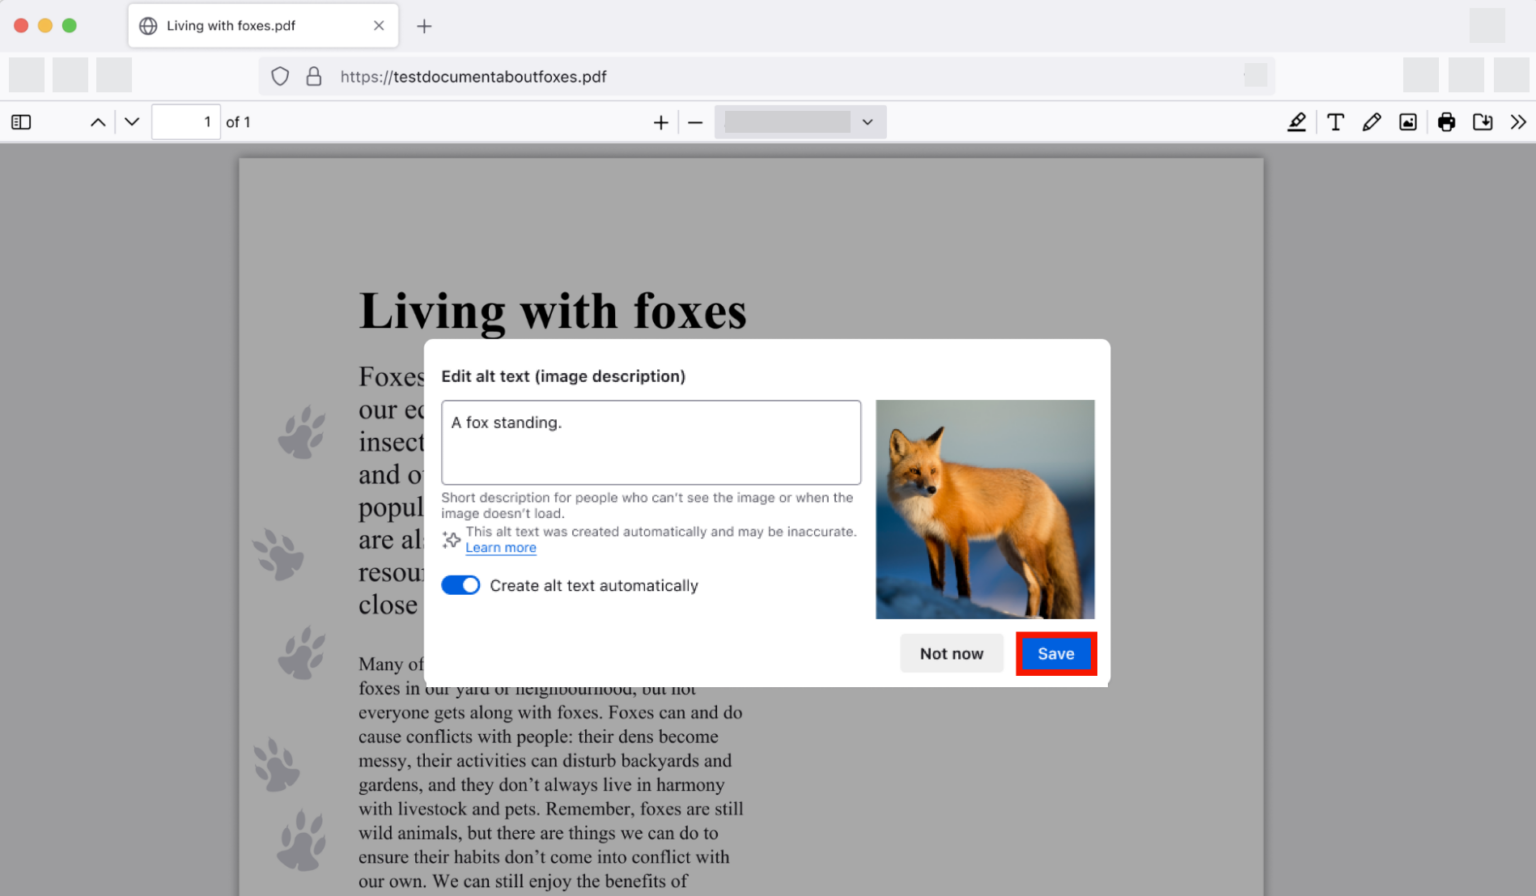Click the alt text description field
1536x896 pixels.
click(650, 442)
